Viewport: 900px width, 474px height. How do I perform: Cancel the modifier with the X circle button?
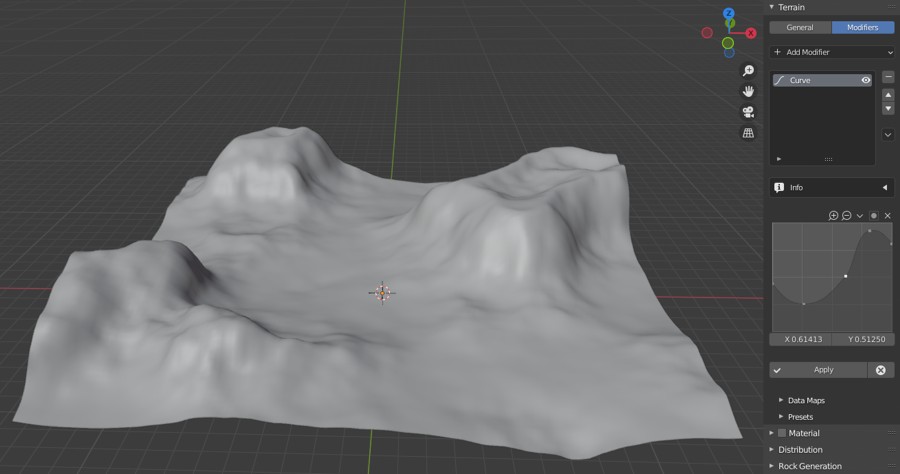[880, 370]
